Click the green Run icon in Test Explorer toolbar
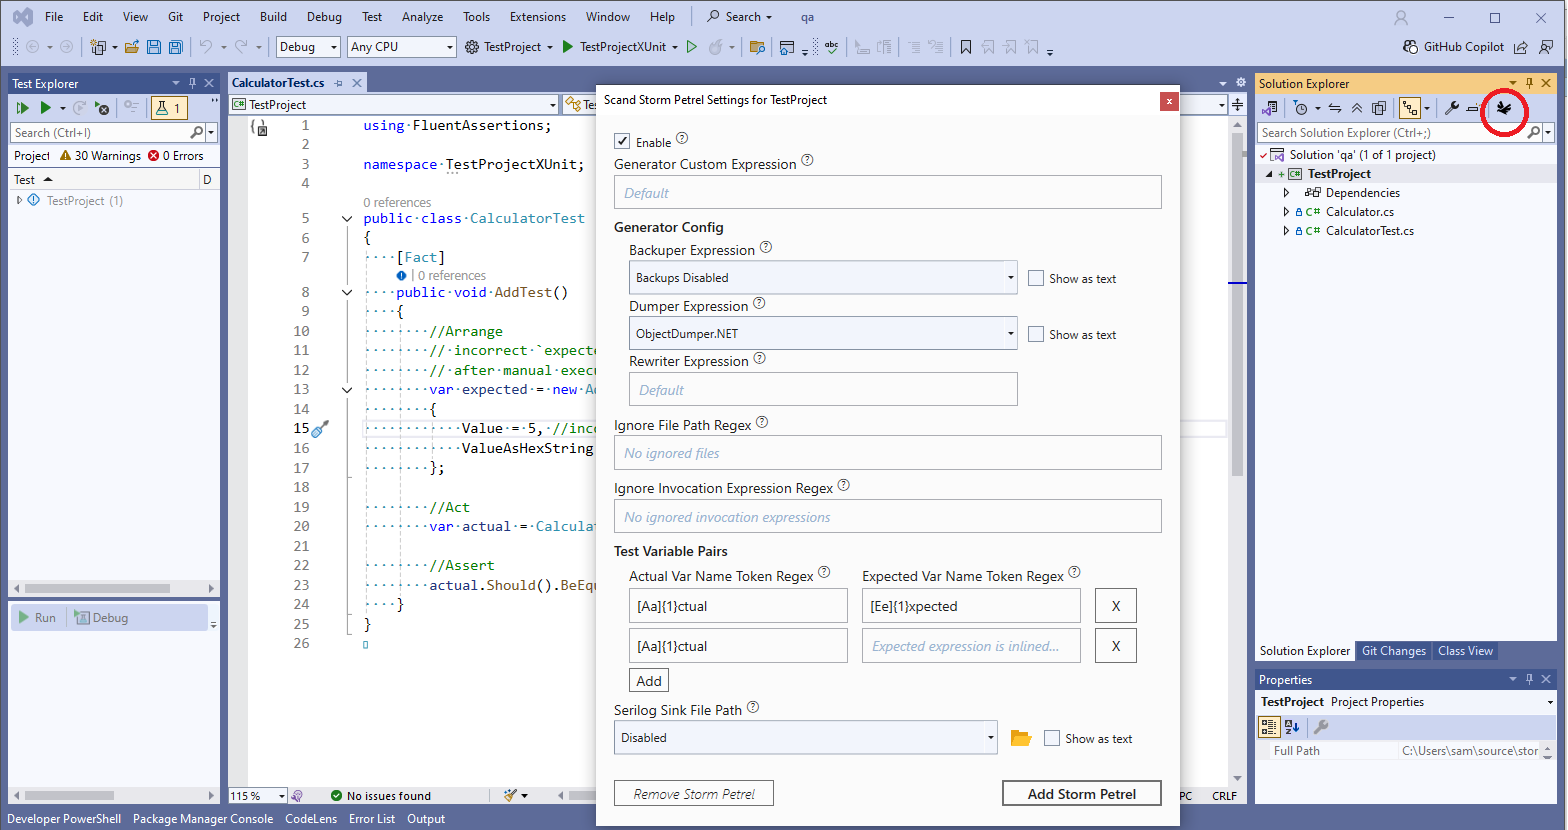The height and width of the screenshot is (830, 1568). pos(45,108)
